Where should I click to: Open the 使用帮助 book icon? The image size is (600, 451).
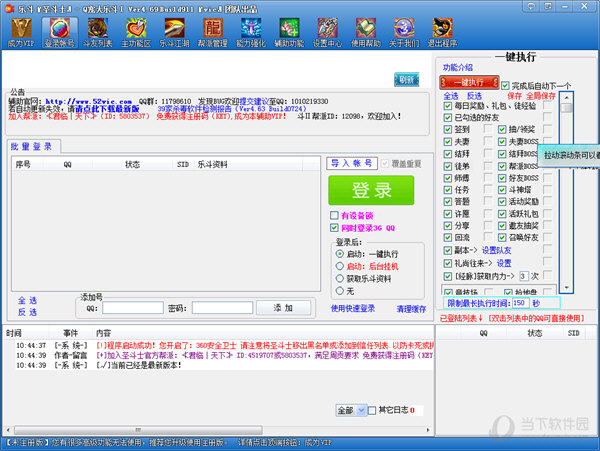(366, 33)
